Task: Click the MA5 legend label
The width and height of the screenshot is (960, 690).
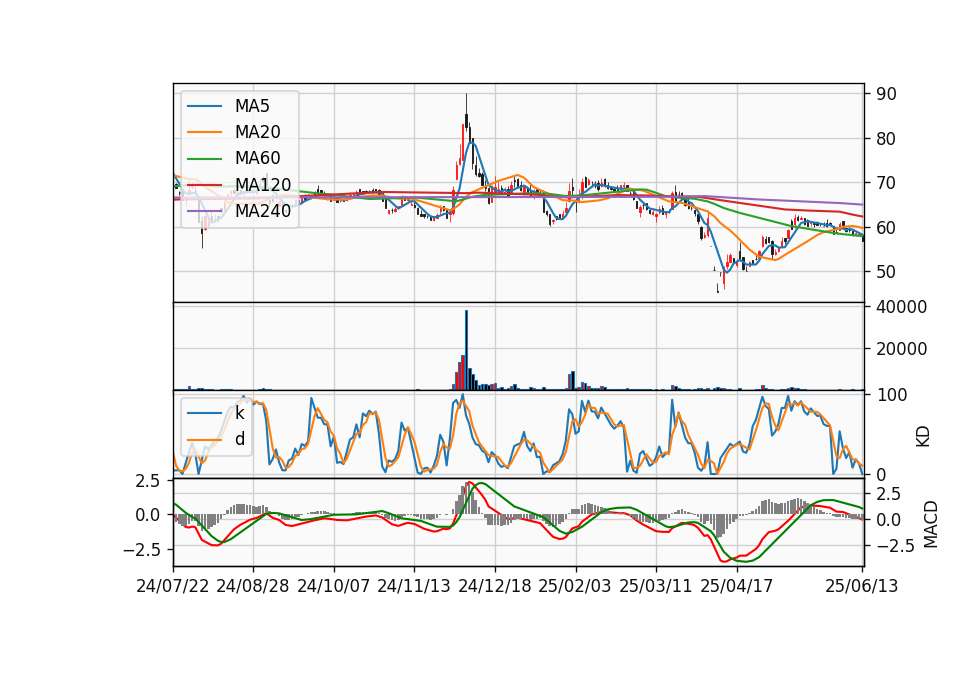Action: click(252, 106)
